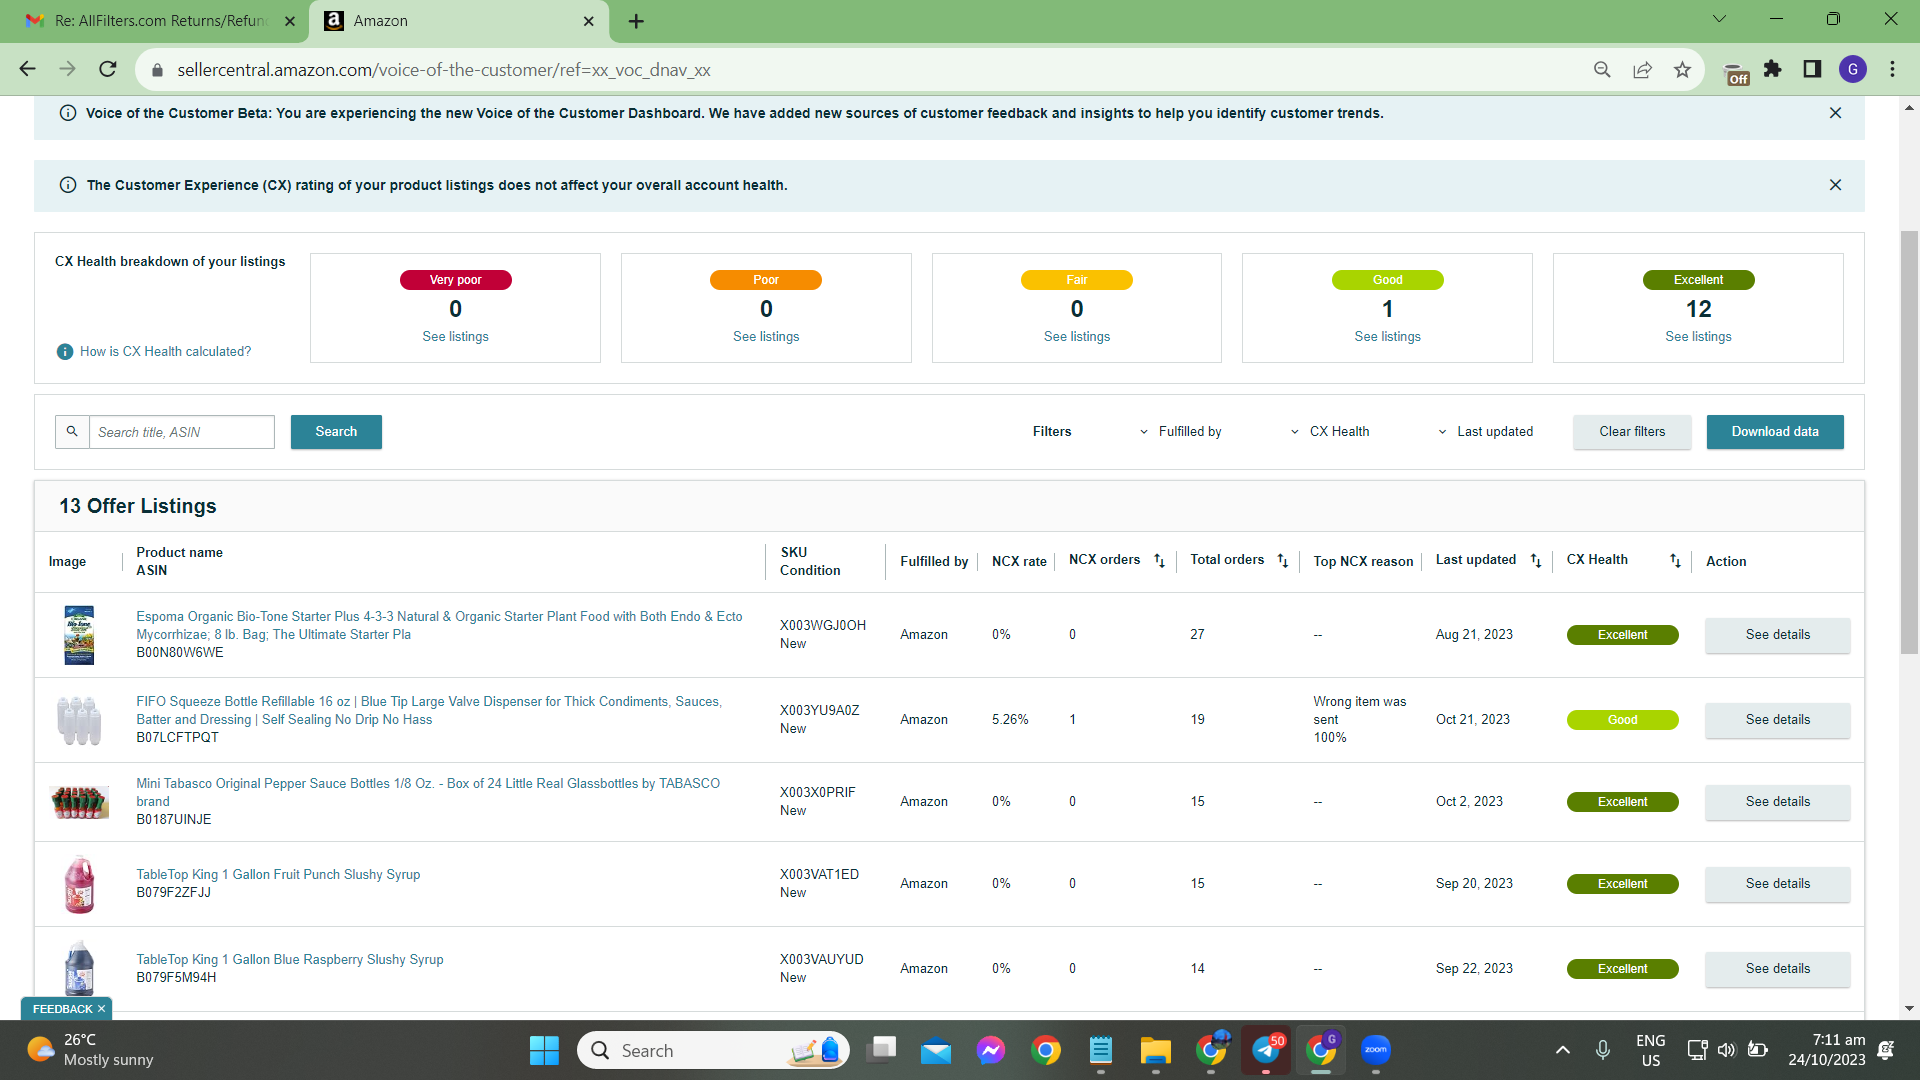Close the AllFilters.com Gmail tab
This screenshot has width=1920, height=1080.
point(290,21)
